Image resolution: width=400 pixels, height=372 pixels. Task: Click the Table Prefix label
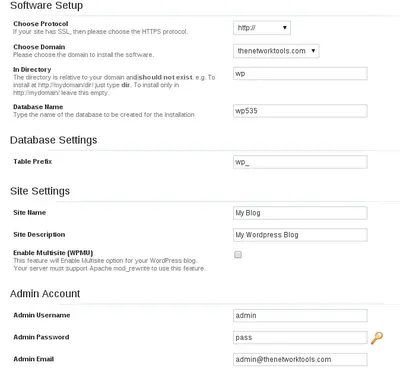coord(33,162)
